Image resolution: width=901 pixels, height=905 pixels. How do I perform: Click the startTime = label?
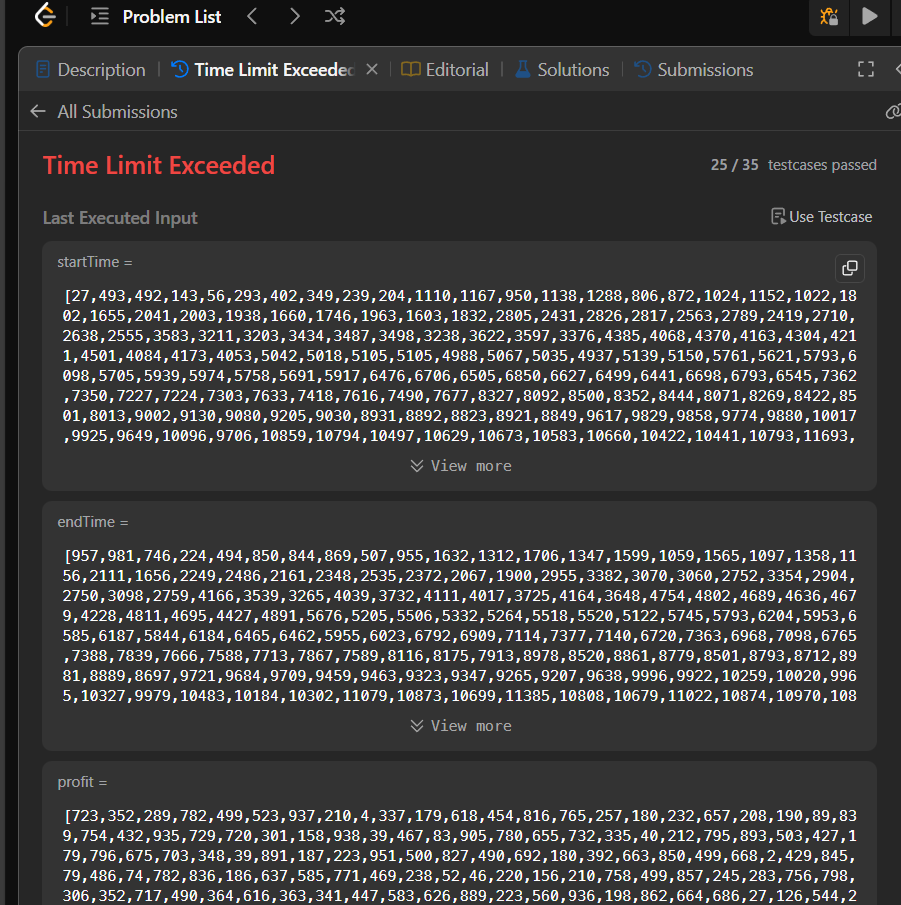coord(95,262)
